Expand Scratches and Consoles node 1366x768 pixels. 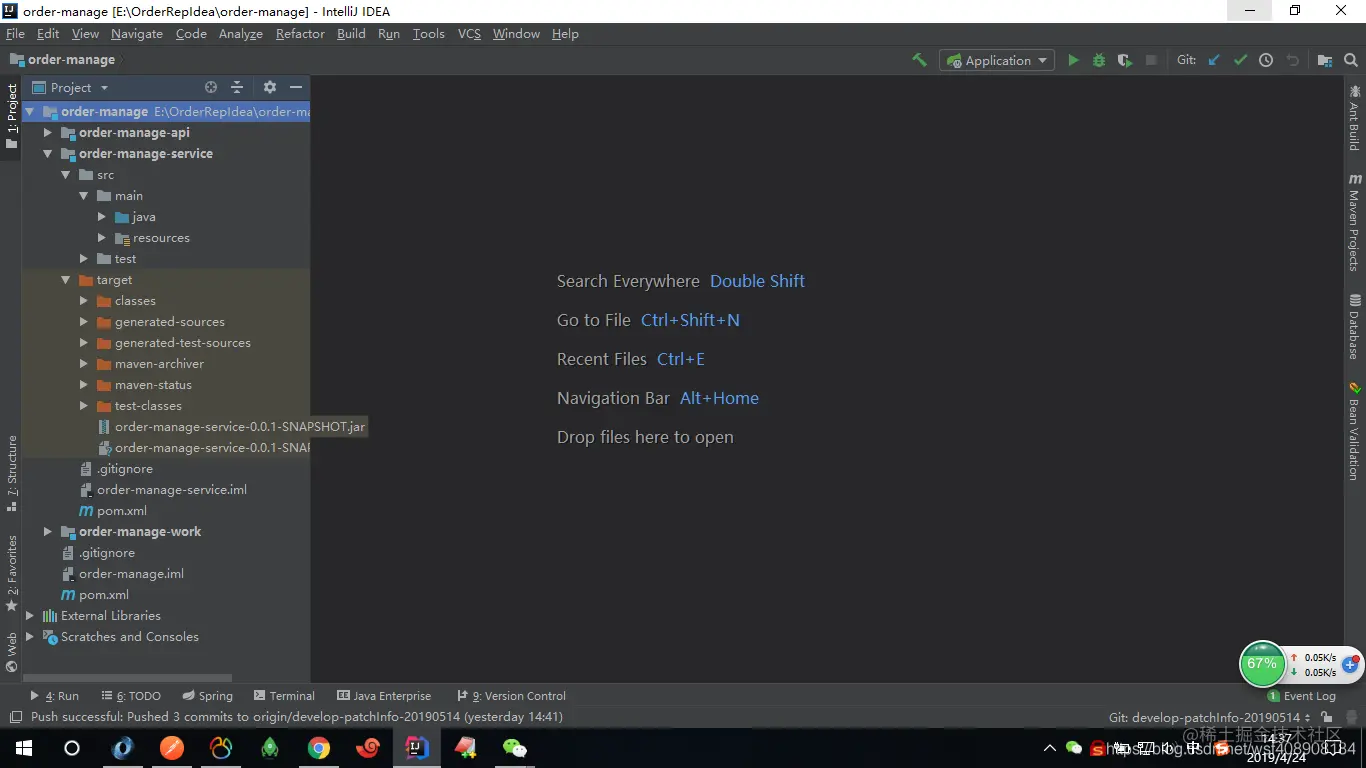tap(29, 637)
